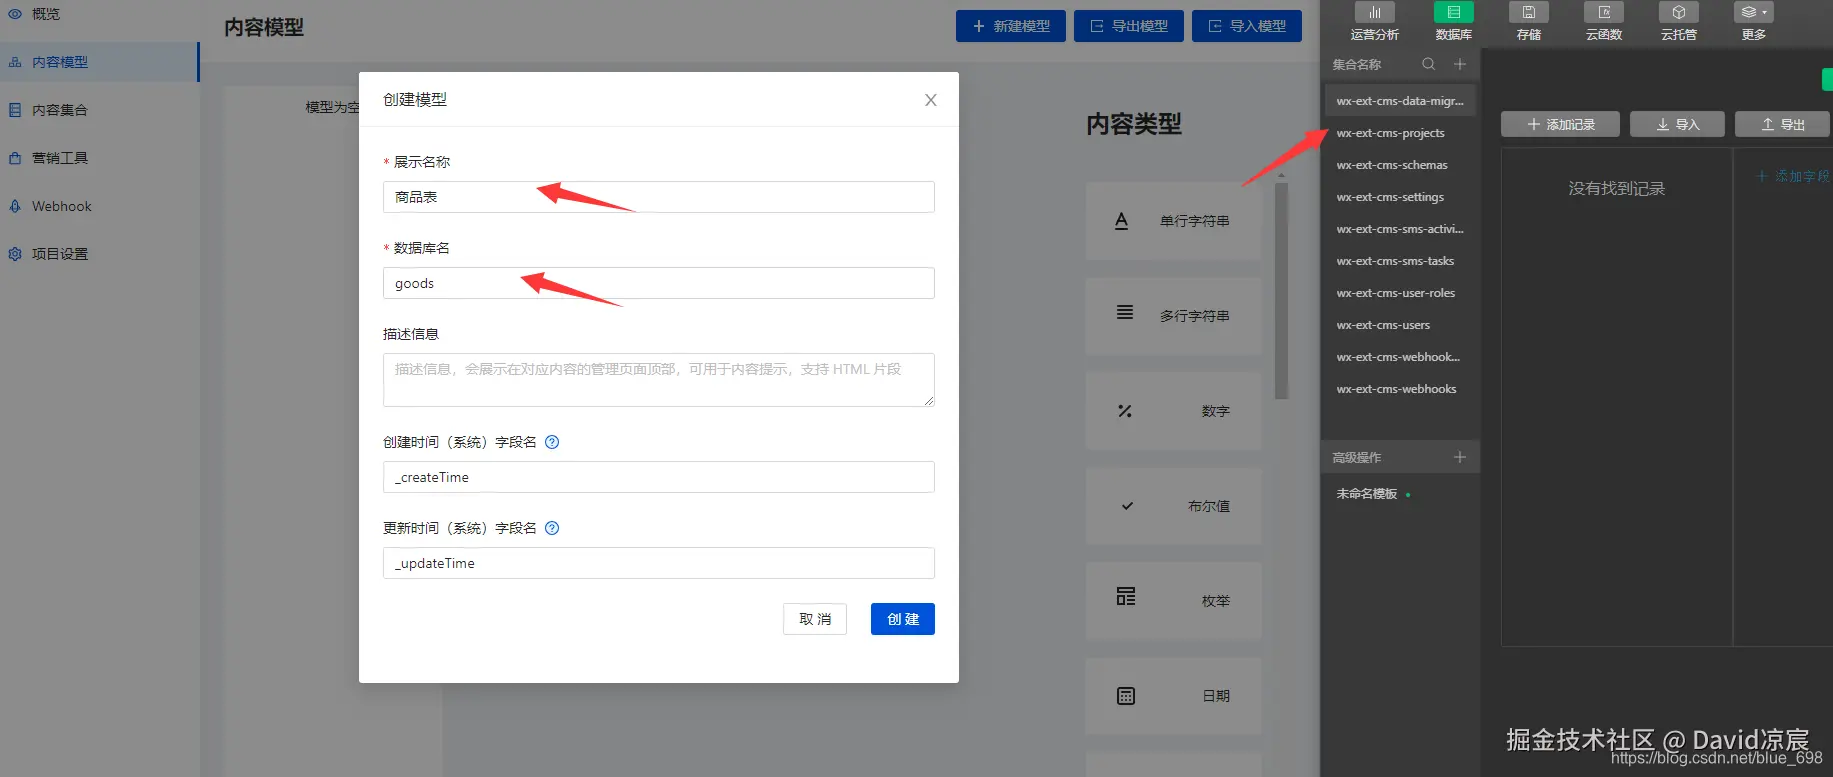
Task: Click the 导出 button in database panel
Action: [x=1783, y=124]
